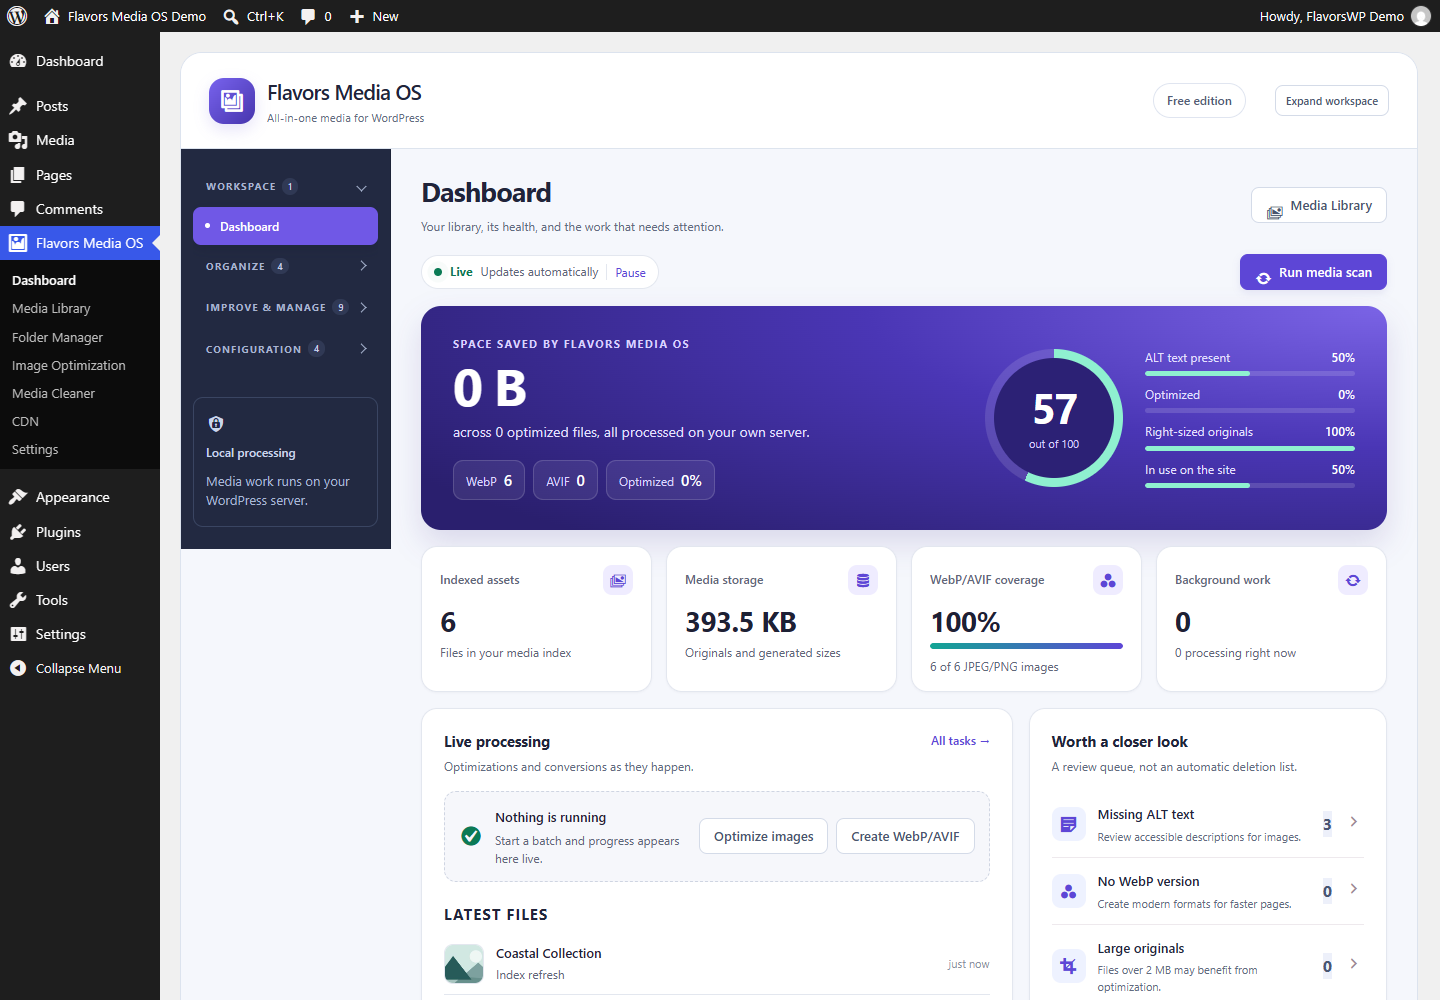Click the WebP/AVIF coverage icon
This screenshot has height=1000, width=1440.
[x=1108, y=580]
